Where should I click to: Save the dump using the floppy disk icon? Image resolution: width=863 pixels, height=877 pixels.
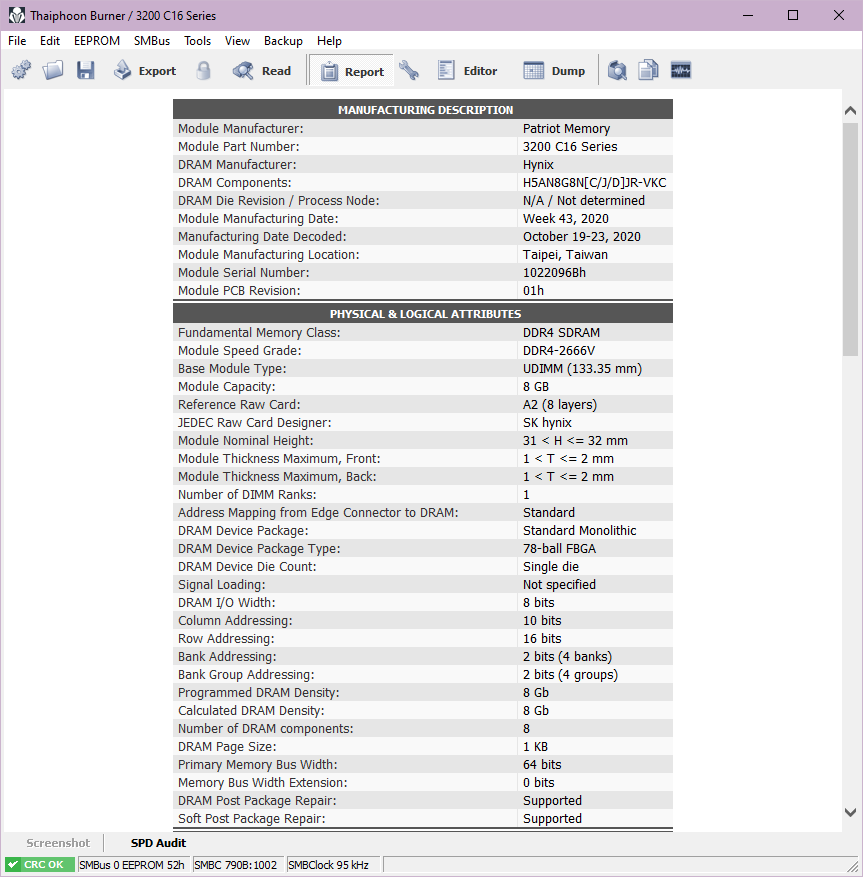86,70
